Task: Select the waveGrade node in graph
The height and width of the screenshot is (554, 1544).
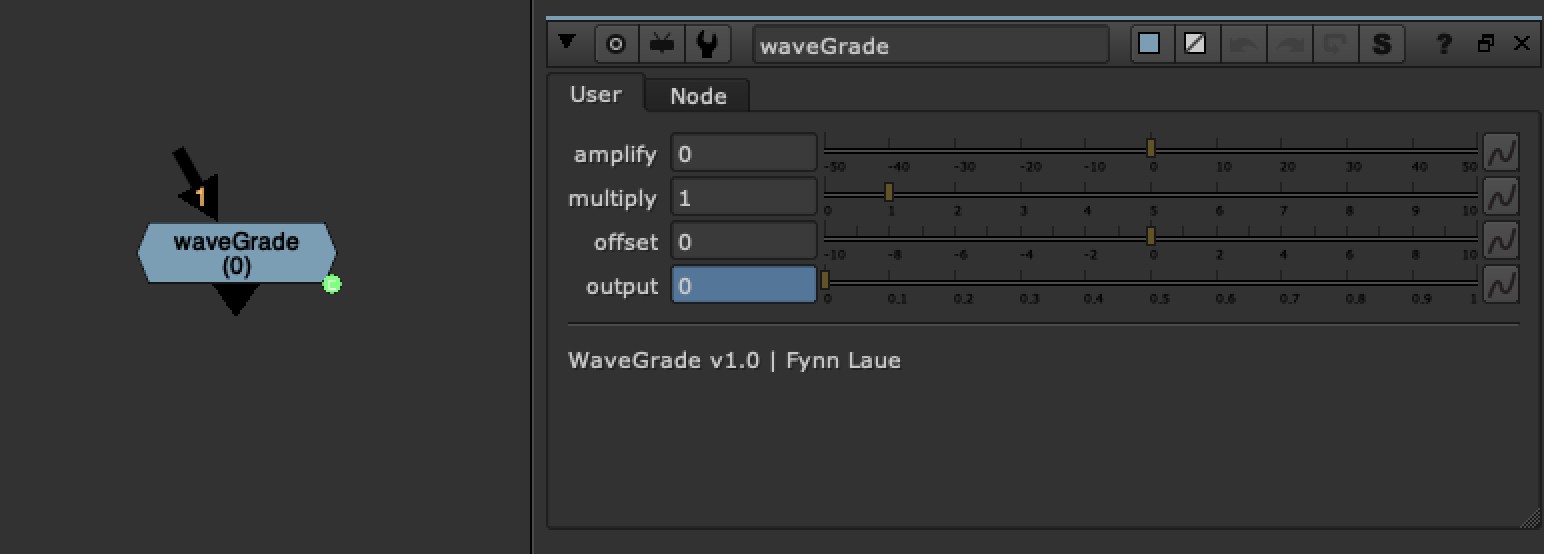Action: pos(237,253)
